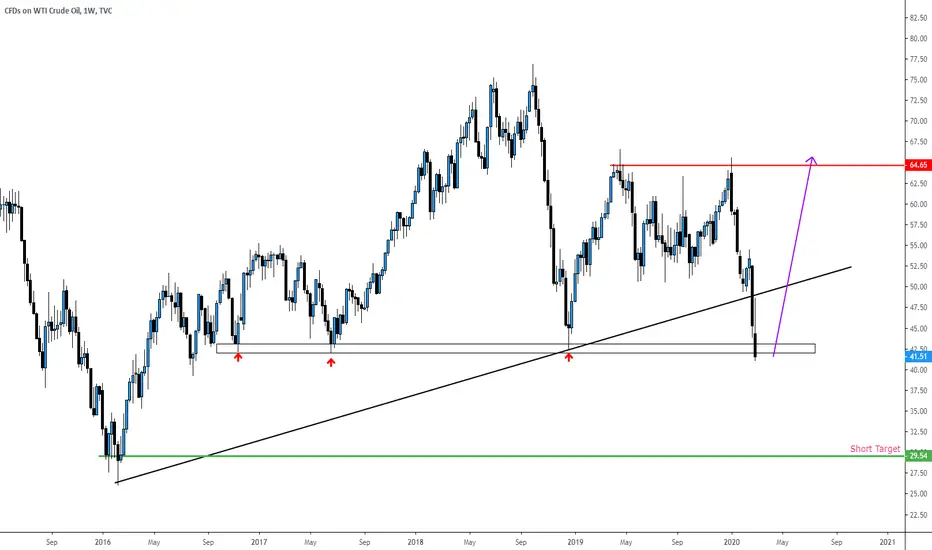Screen dimensions: 932x550
Task: Click the 25.00 price axis value
Action: click(918, 494)
